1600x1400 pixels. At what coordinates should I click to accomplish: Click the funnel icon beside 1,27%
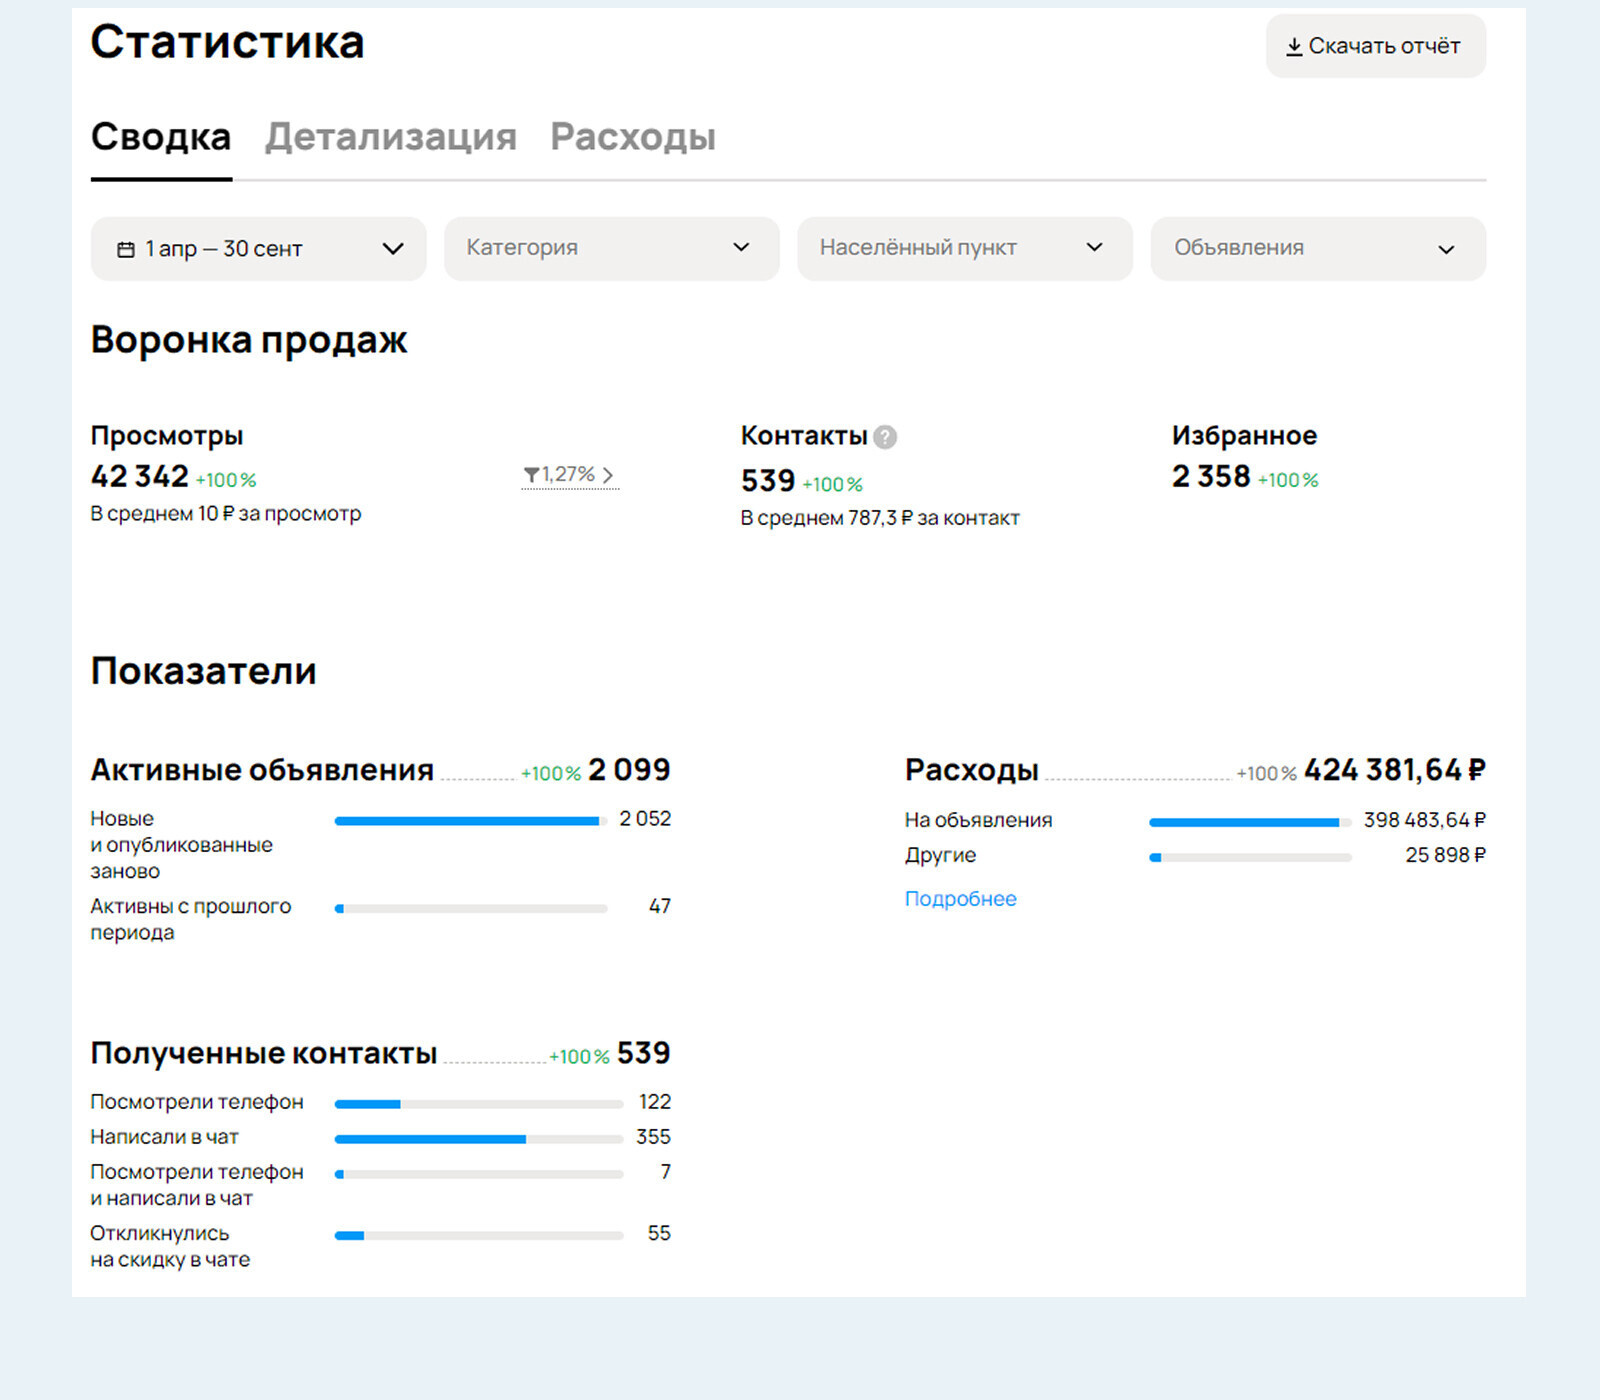(531, 474)
